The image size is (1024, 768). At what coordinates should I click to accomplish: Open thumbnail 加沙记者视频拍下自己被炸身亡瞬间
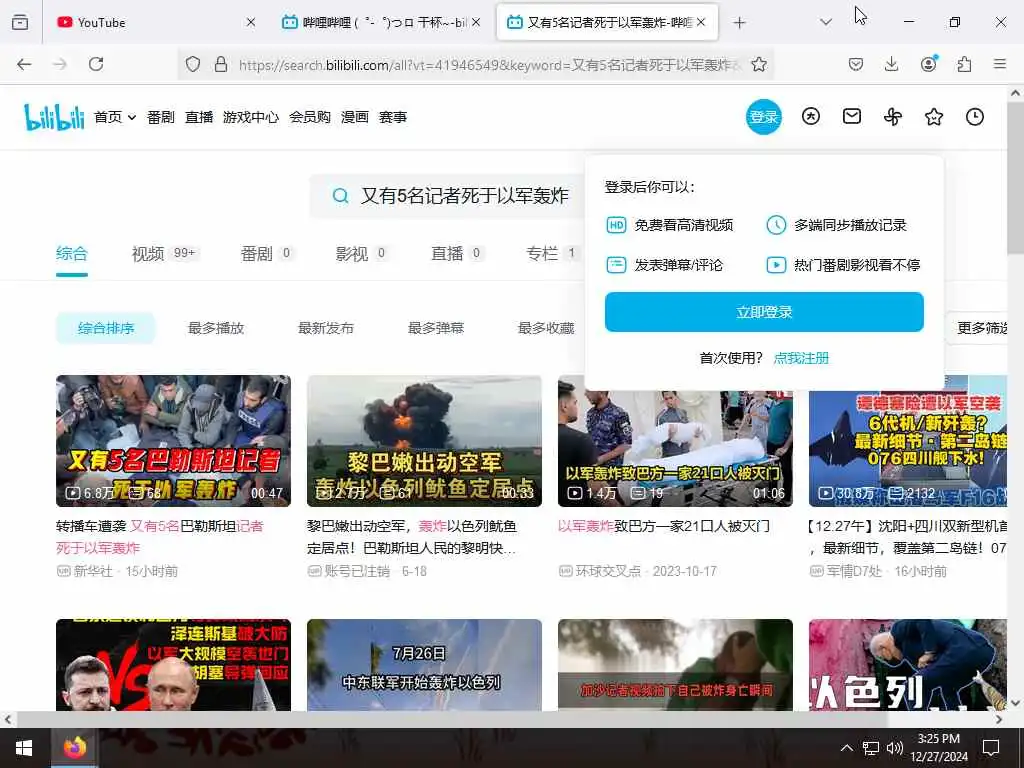coord(675,665)
